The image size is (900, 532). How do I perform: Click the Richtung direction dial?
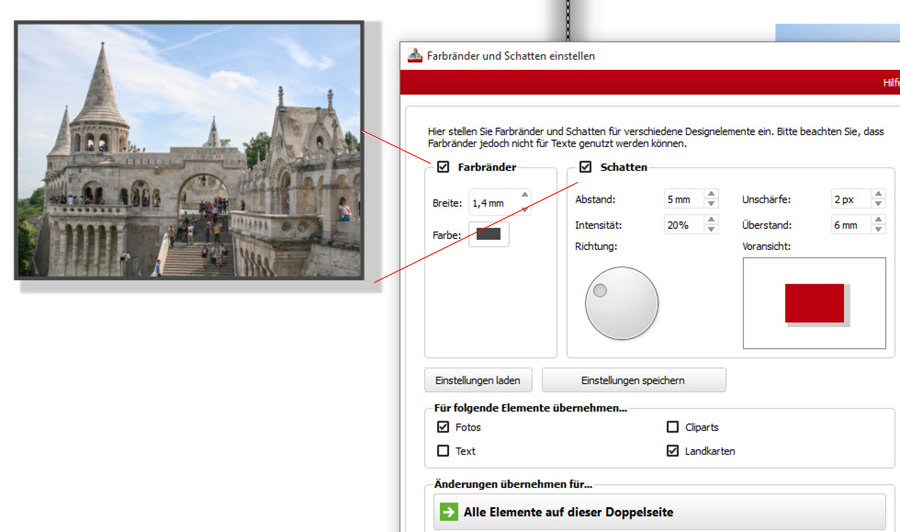(622, 304)
